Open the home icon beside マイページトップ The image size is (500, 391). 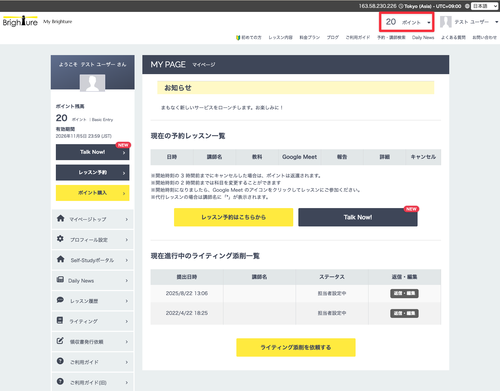coord(60,218)
